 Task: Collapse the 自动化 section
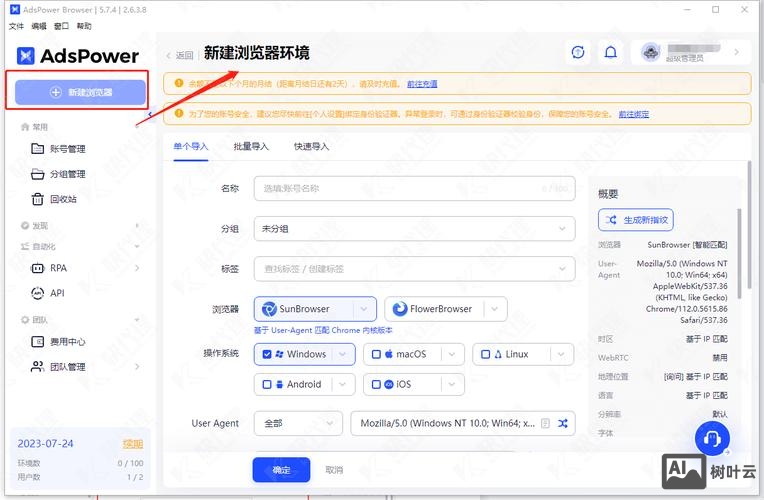(137, 246)
